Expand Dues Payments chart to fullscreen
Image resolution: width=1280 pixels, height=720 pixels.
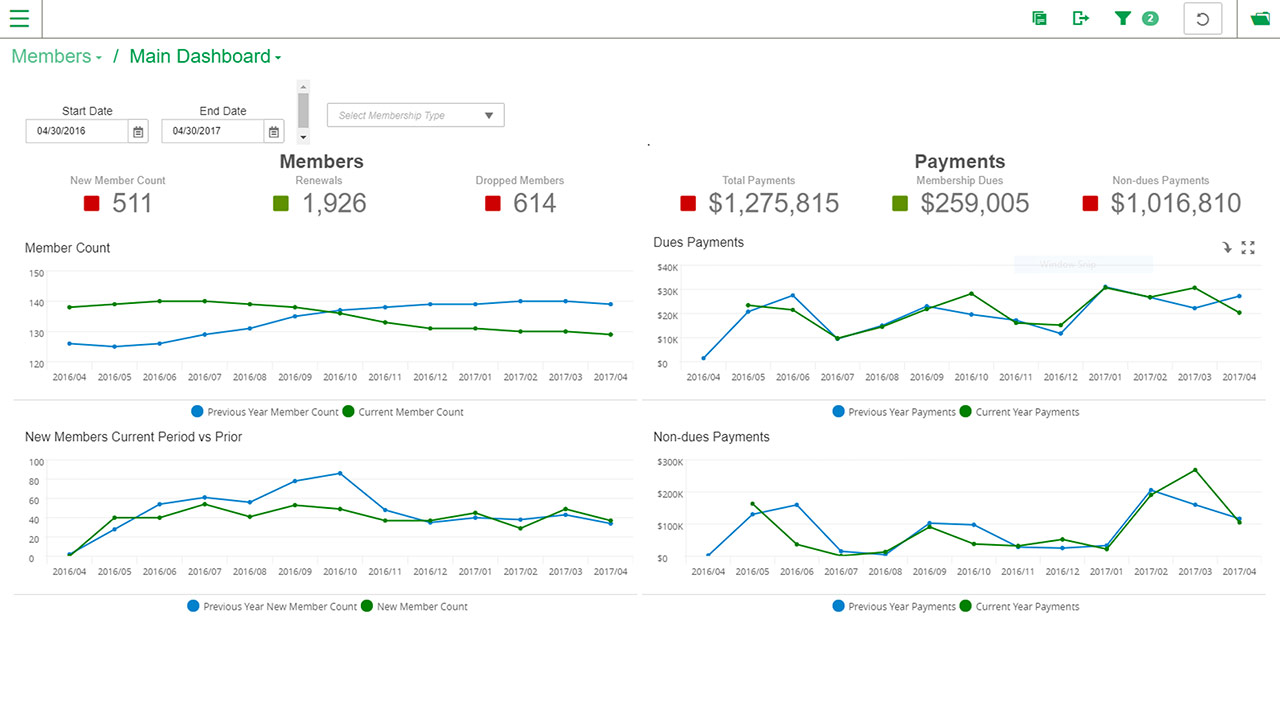point(1248,248)
